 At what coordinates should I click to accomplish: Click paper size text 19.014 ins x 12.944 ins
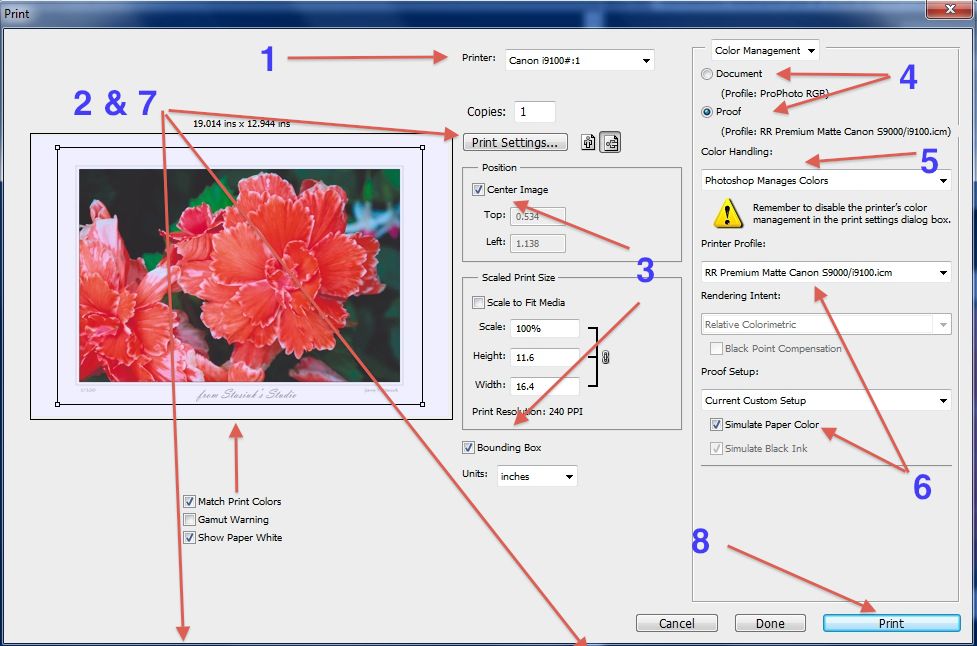coord(242,124)
